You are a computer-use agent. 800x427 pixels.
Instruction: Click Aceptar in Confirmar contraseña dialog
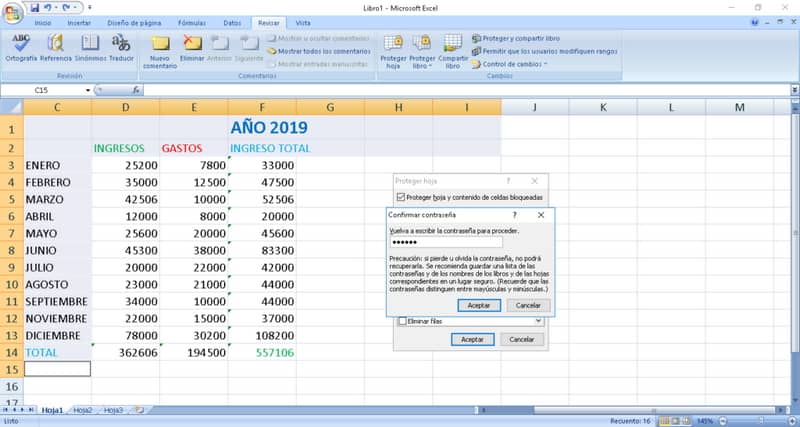479,306
